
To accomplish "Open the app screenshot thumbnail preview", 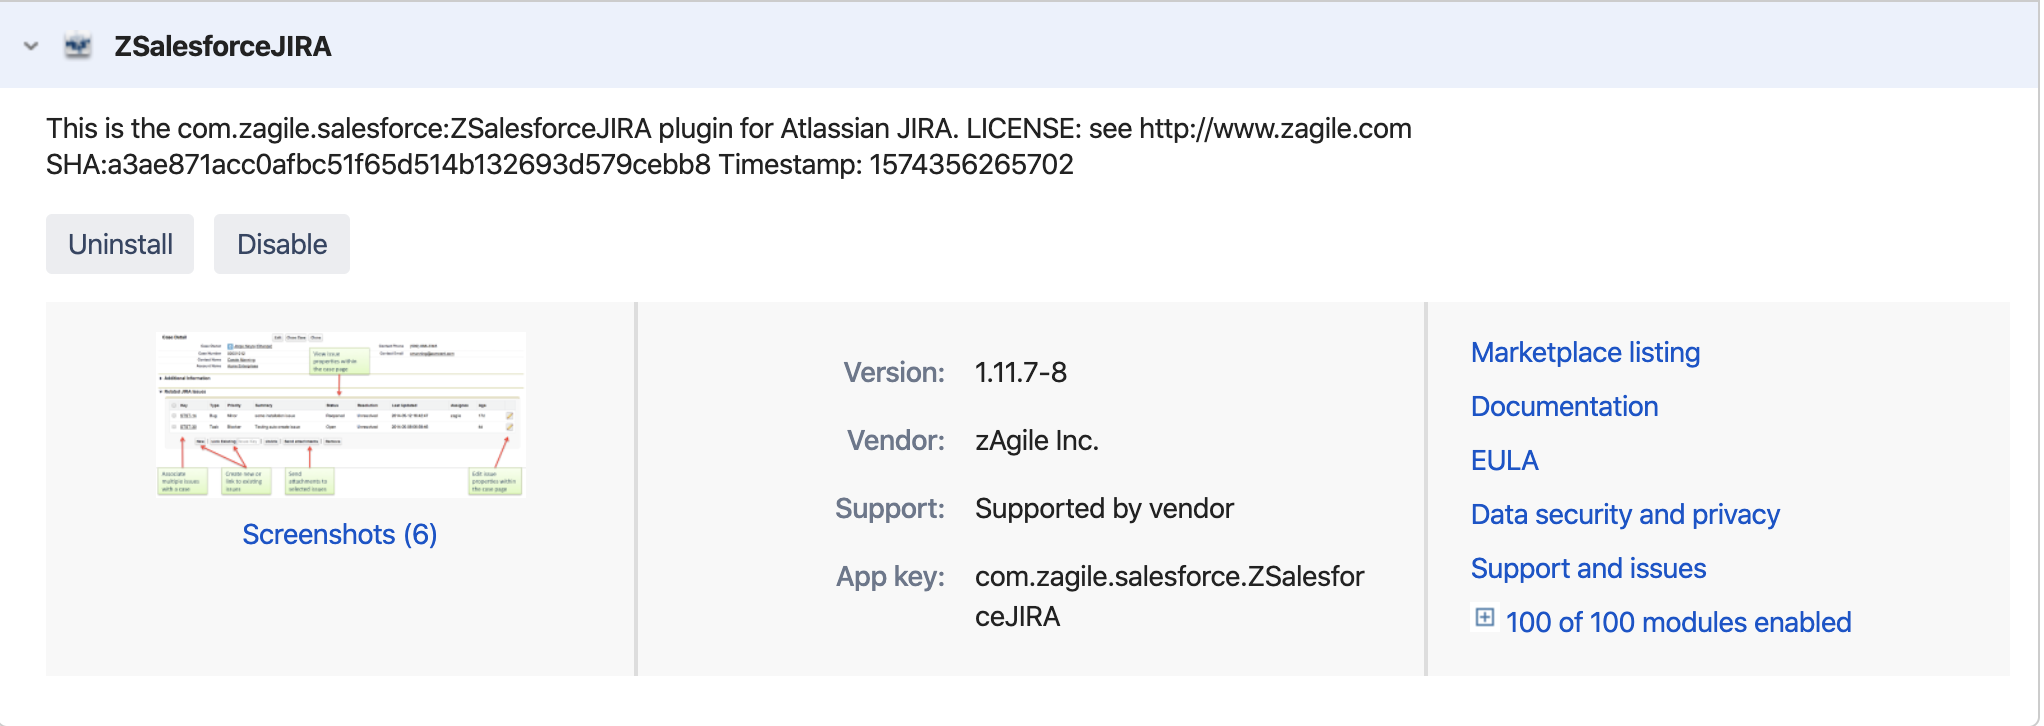I will pyautogui.click(x=340, y=414).
